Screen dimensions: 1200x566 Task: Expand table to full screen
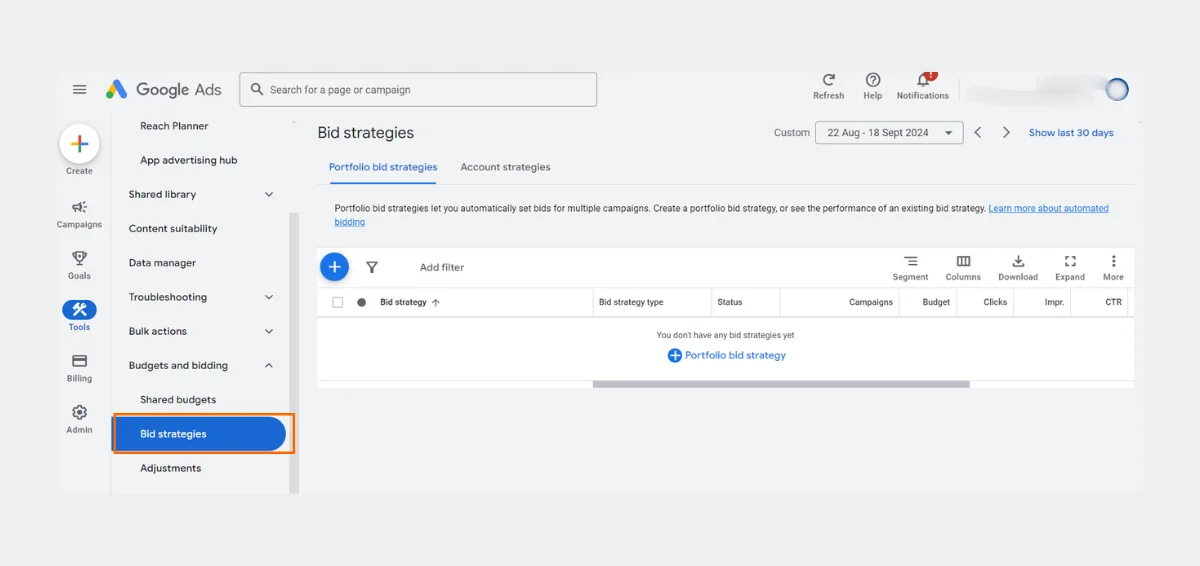1070,267
